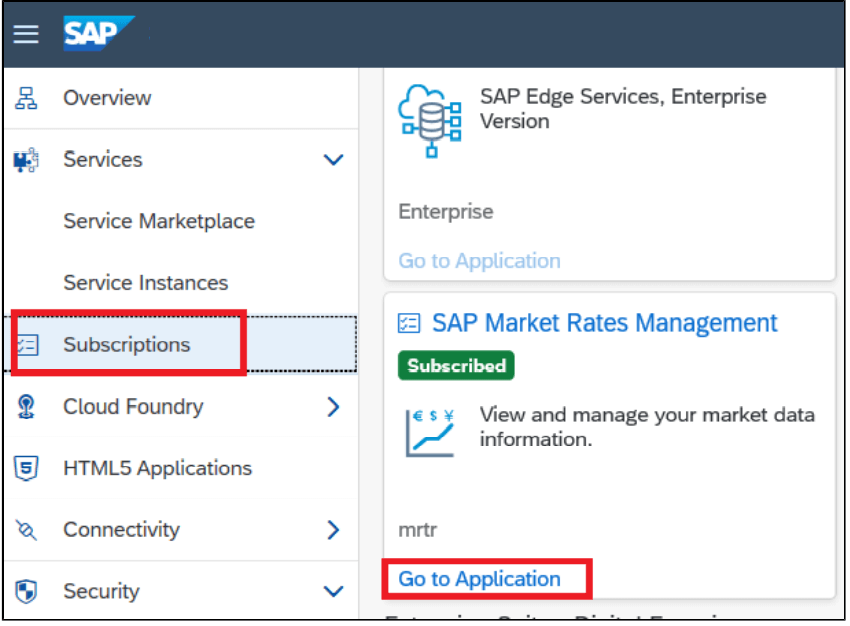This screenshot has height=626, width=850.
Task: Go to Application for SAP Edge Services
Action: [479, 261]
